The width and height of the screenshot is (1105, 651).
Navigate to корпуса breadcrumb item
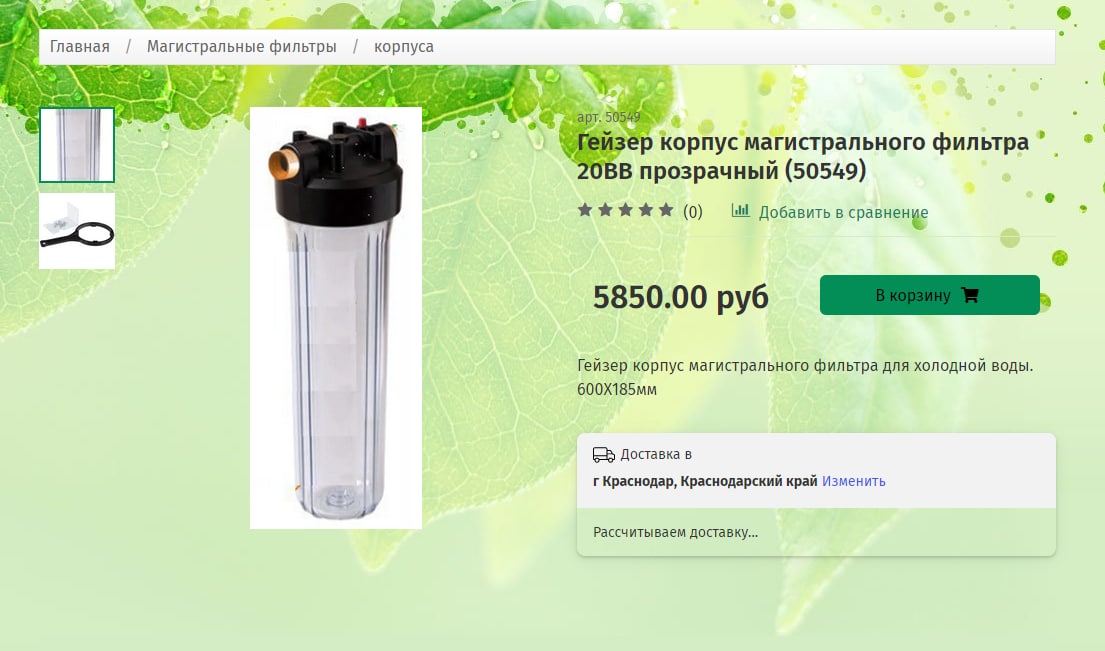(404, 47)
